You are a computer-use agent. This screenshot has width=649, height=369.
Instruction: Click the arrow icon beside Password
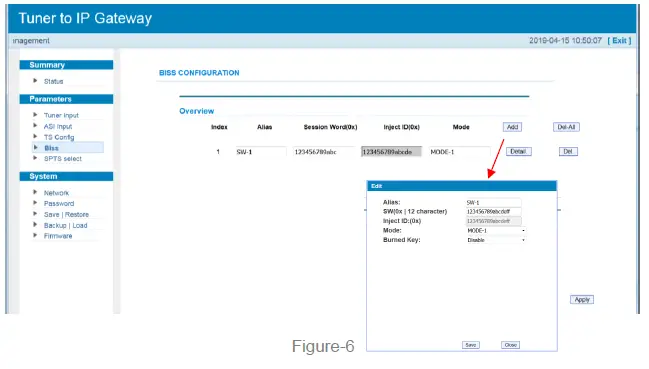tap(35, 203)
